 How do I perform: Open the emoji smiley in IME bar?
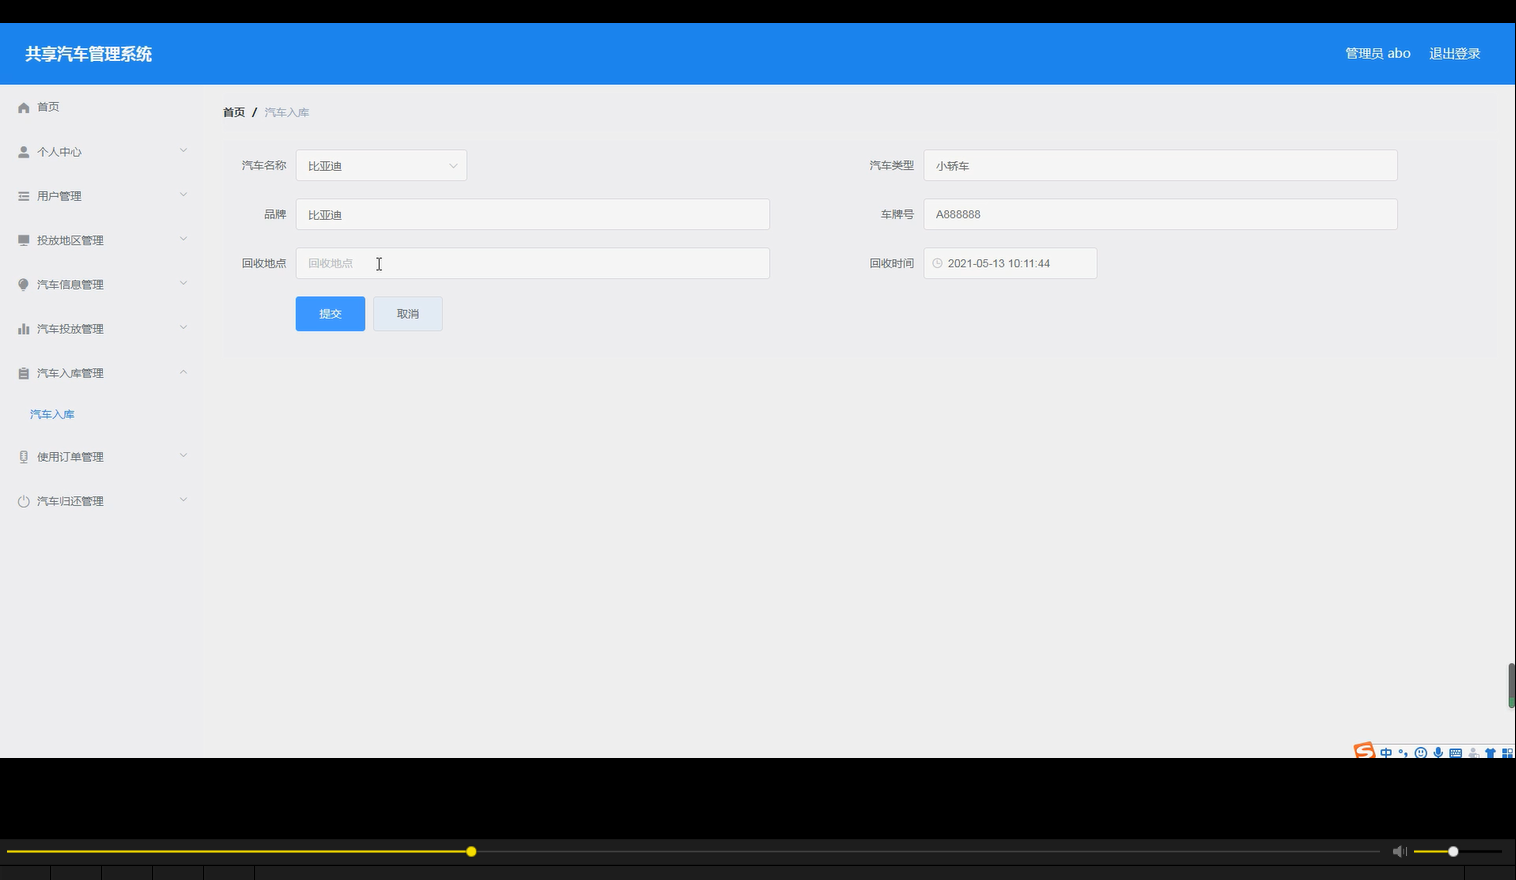point(1421,752)
